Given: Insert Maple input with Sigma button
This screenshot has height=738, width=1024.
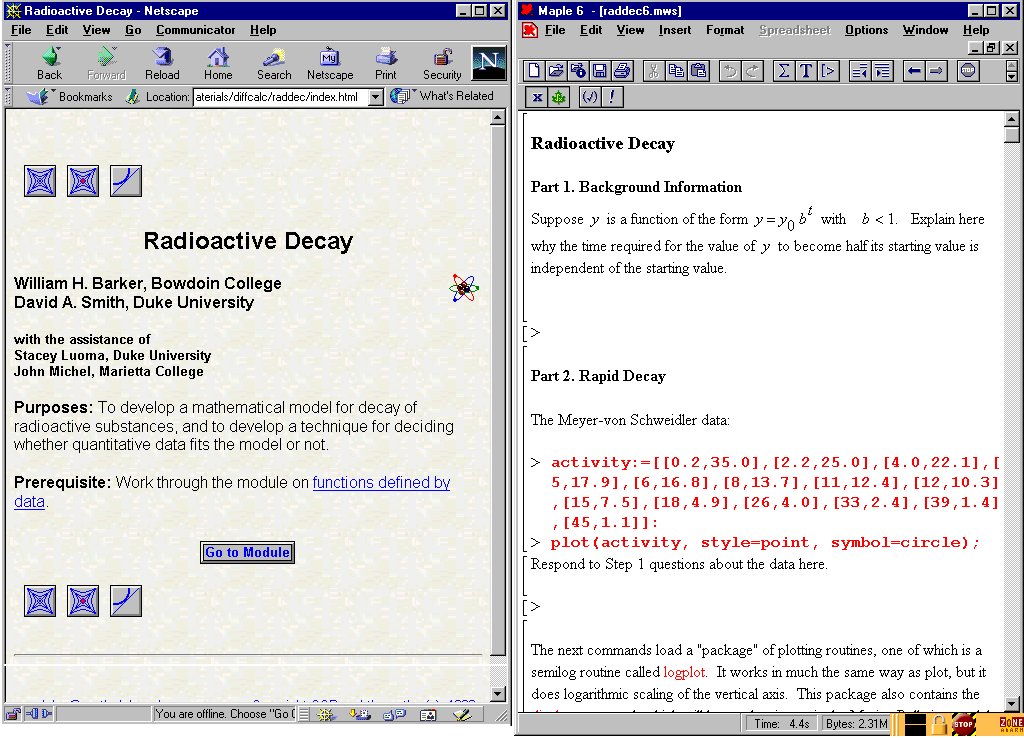Looking at the screenshot, I should 784,71.
